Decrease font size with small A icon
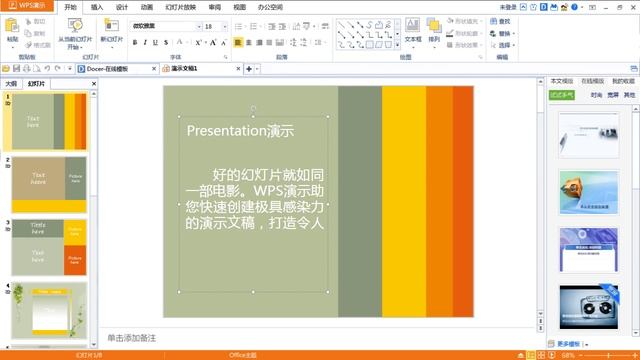 (224, 42)
